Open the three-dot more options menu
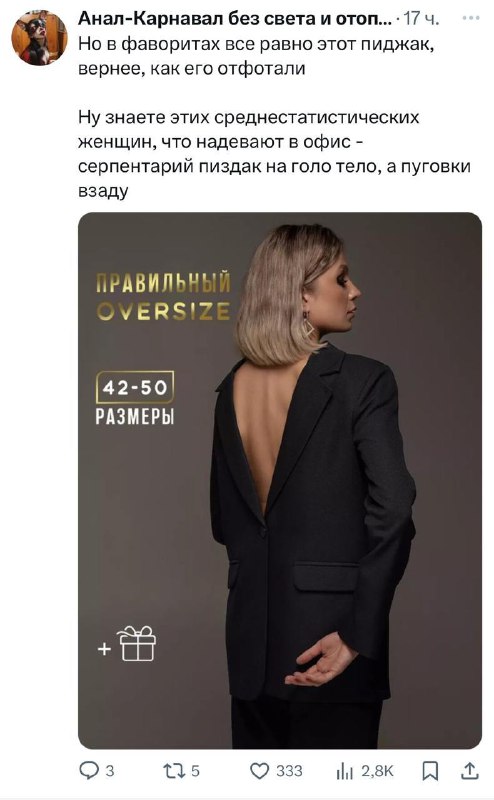 [x=471, y=18]
